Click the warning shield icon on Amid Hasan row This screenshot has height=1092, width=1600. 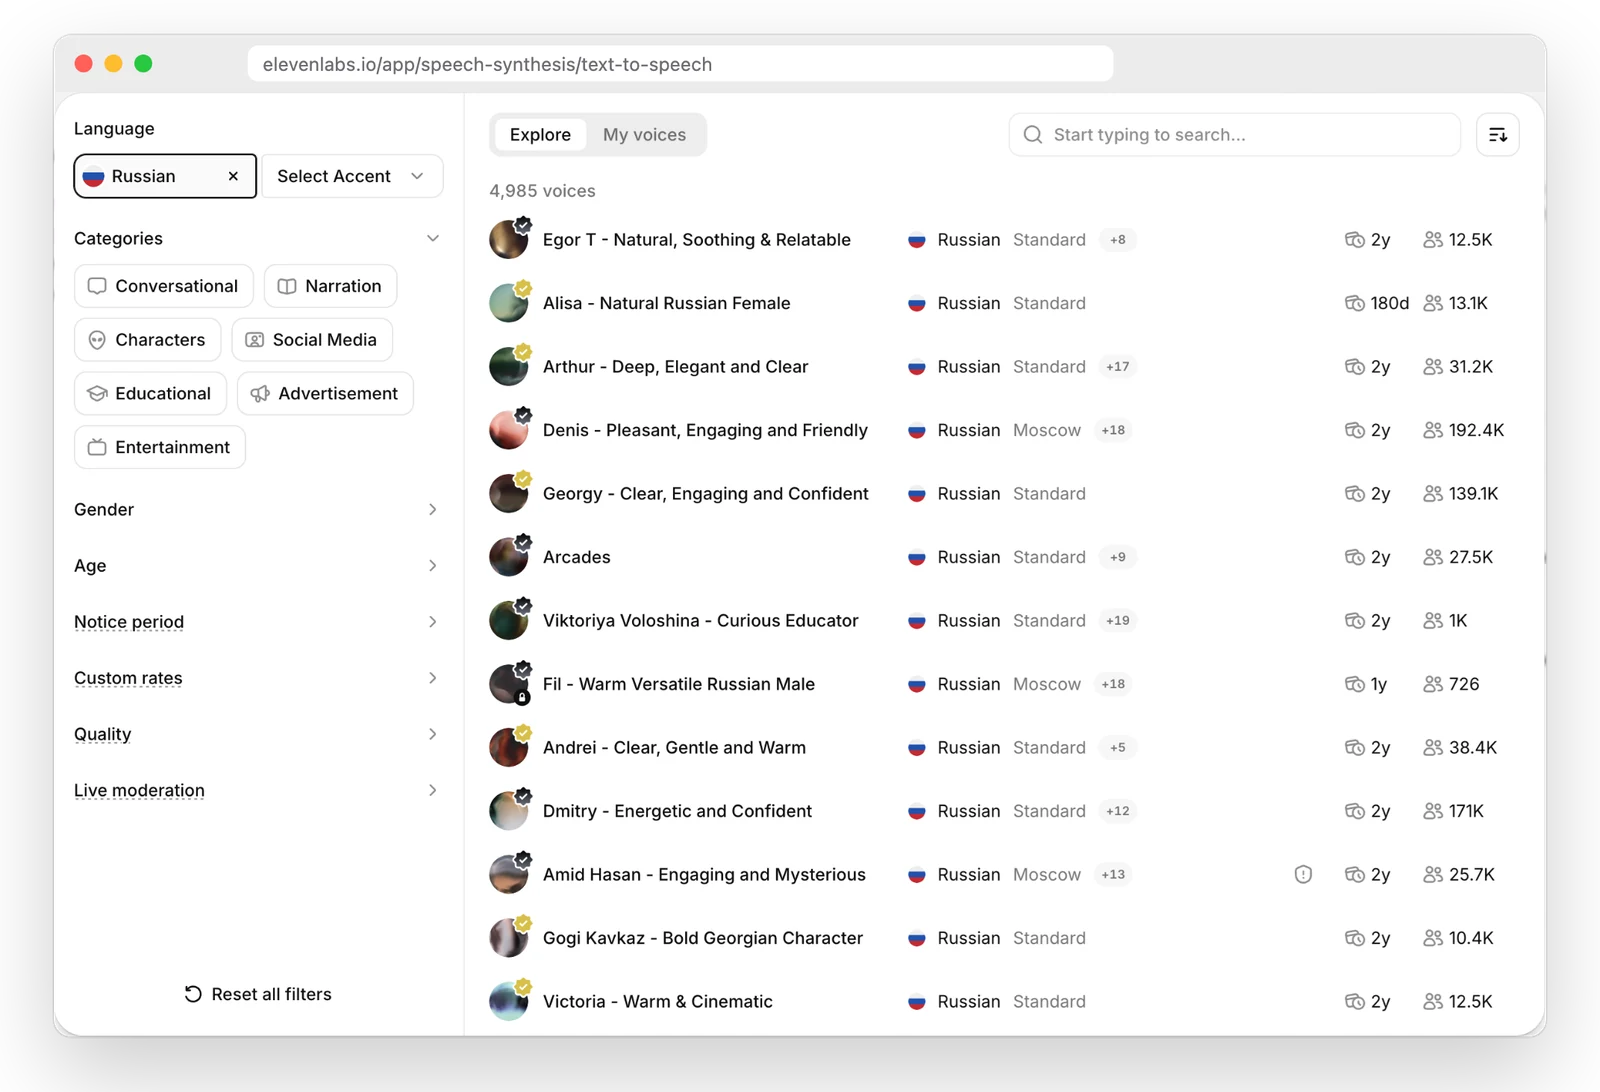coord(1303,875)
